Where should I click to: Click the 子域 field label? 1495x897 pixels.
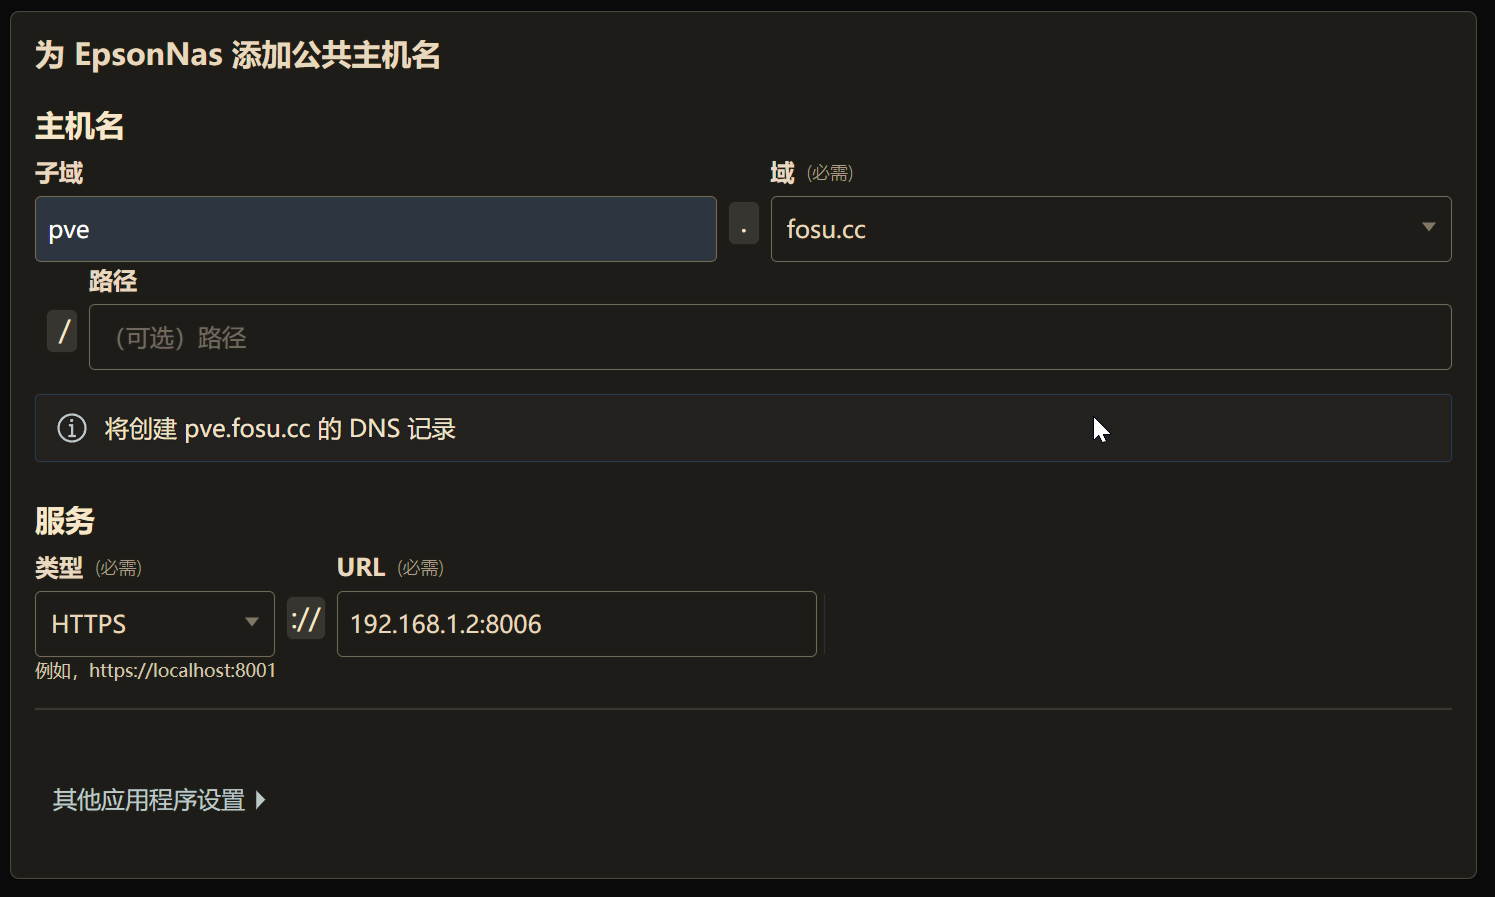point(59,173)
